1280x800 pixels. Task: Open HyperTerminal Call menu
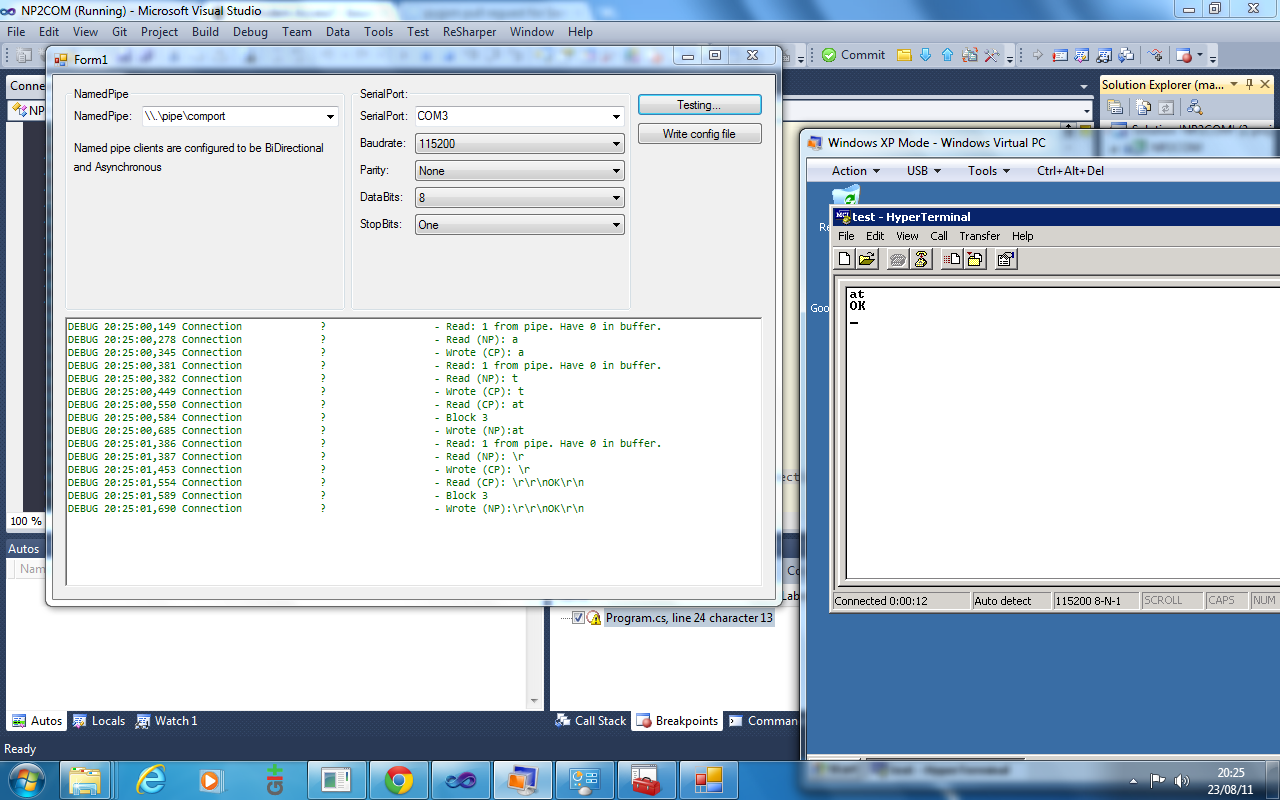tap(939, 236)
